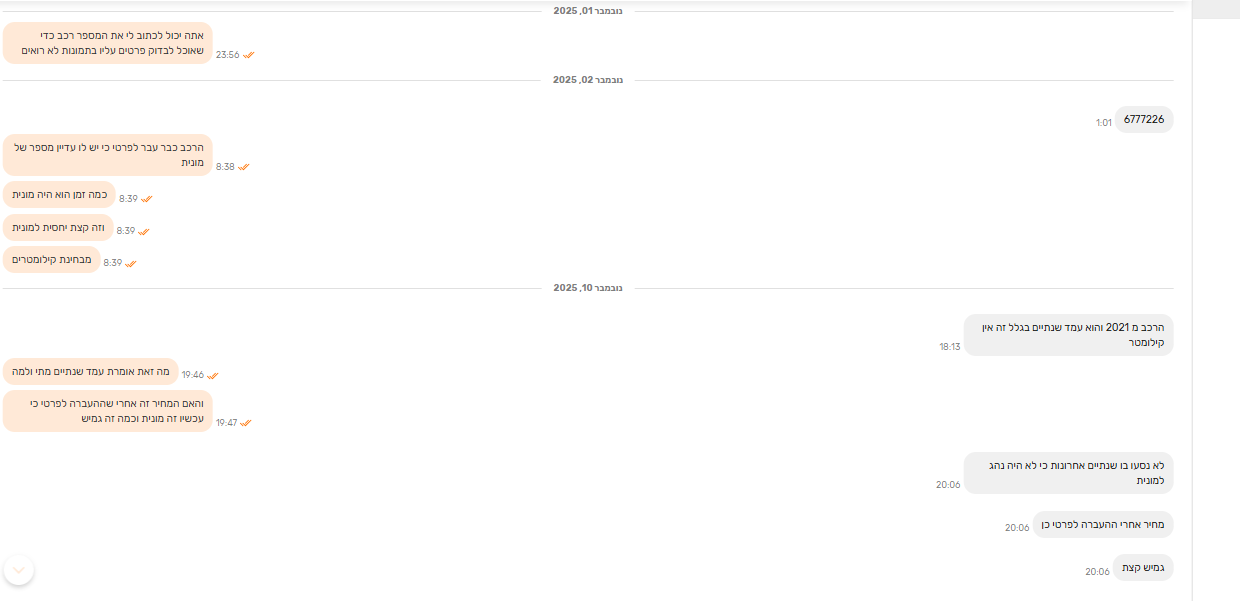Click the received message timestamped 18:13
Image resolution: width=1240 pixels, height=601 pixels.
[1068, 334]
